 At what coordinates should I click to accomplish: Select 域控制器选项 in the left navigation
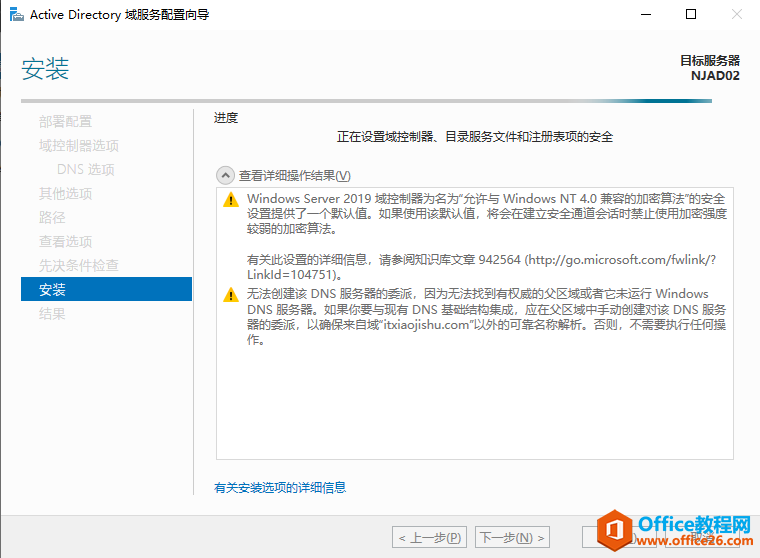coord(79,145)
